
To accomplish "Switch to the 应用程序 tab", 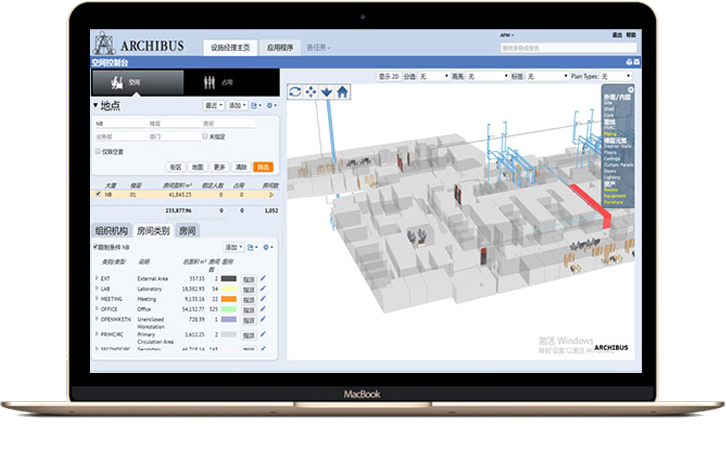I will click(x=280, y=47).
